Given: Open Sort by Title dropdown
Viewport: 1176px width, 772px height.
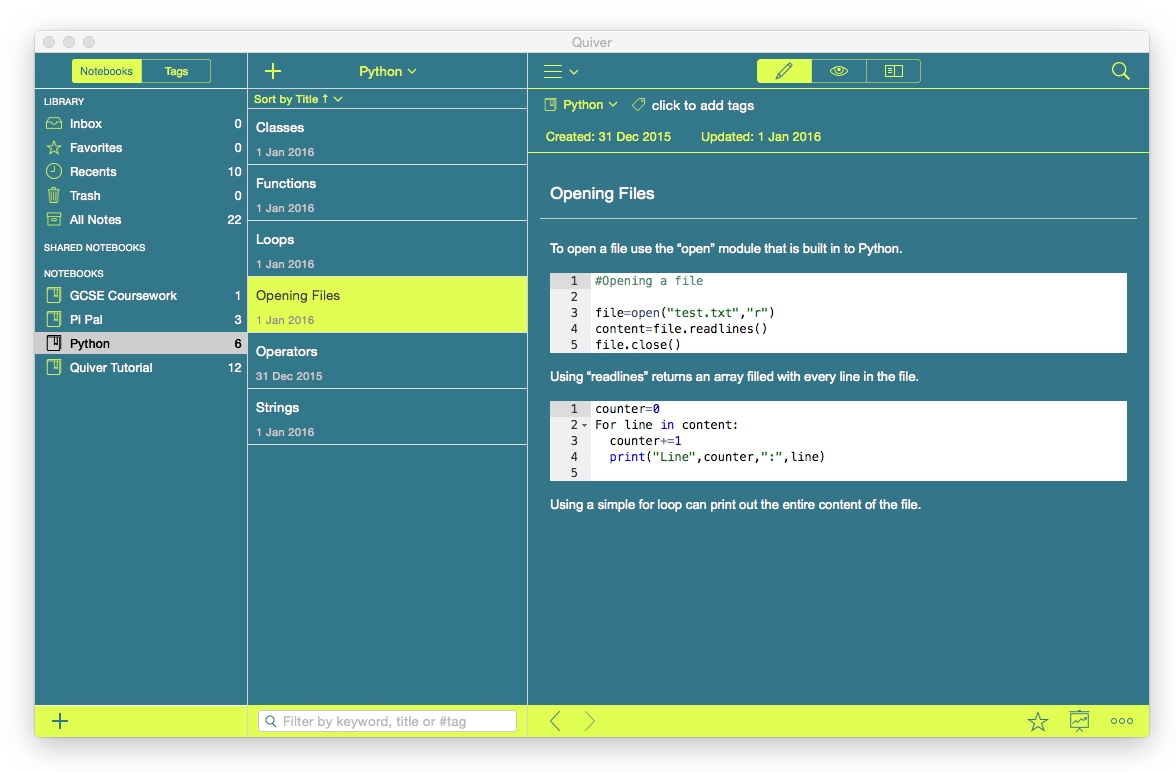Looking at the screenshot, I should [298, 99].
